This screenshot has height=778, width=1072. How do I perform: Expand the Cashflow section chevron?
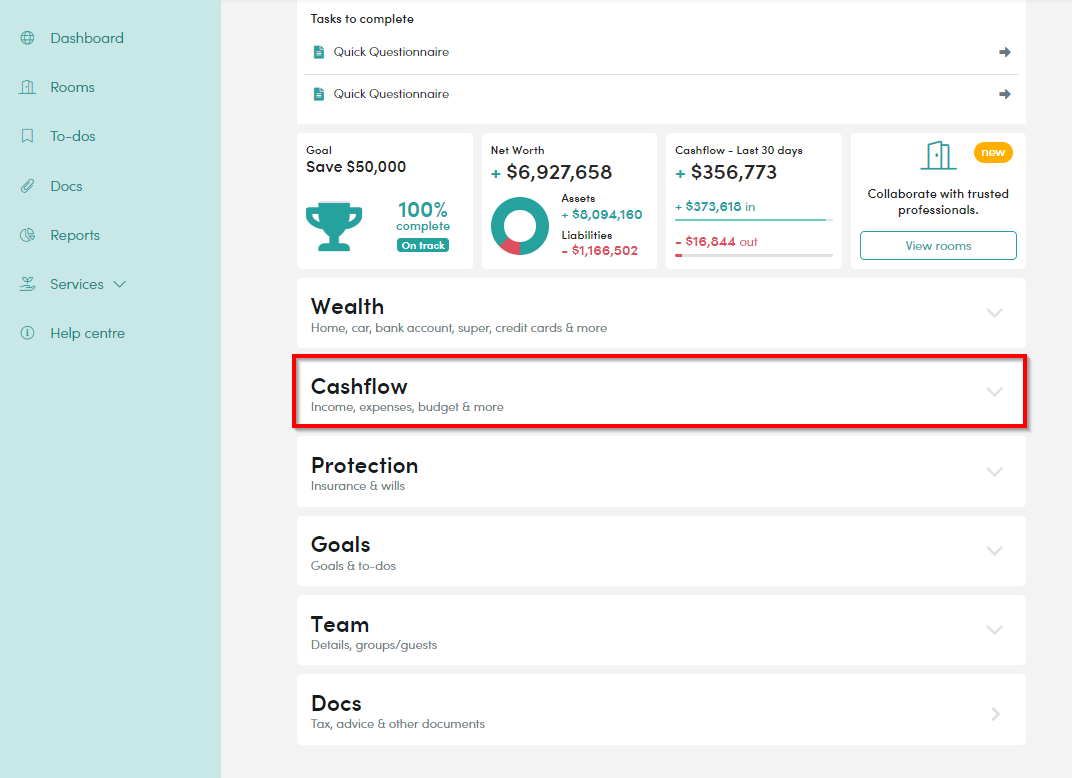995,392
